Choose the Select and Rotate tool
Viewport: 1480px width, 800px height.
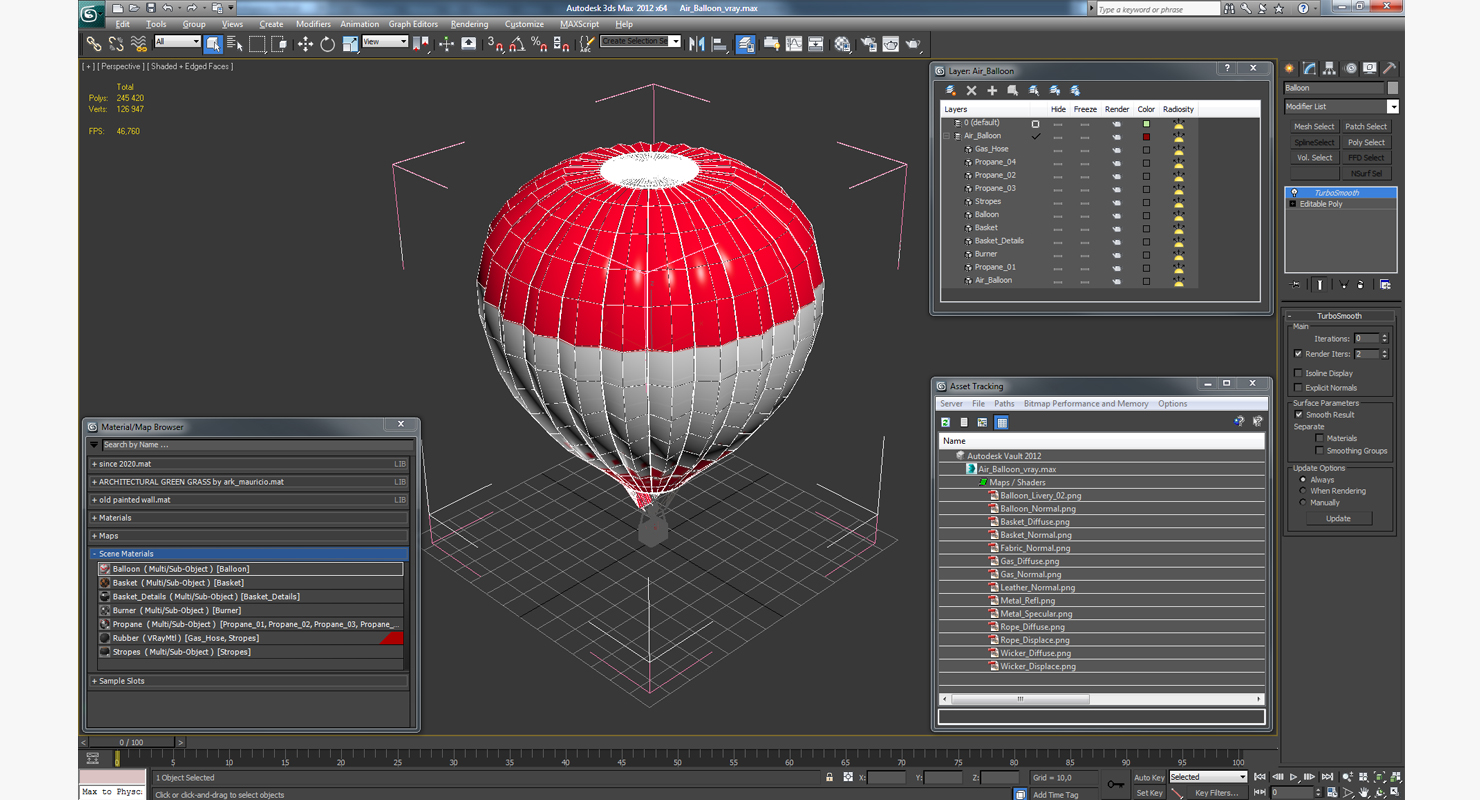click(x=327, y=44)
